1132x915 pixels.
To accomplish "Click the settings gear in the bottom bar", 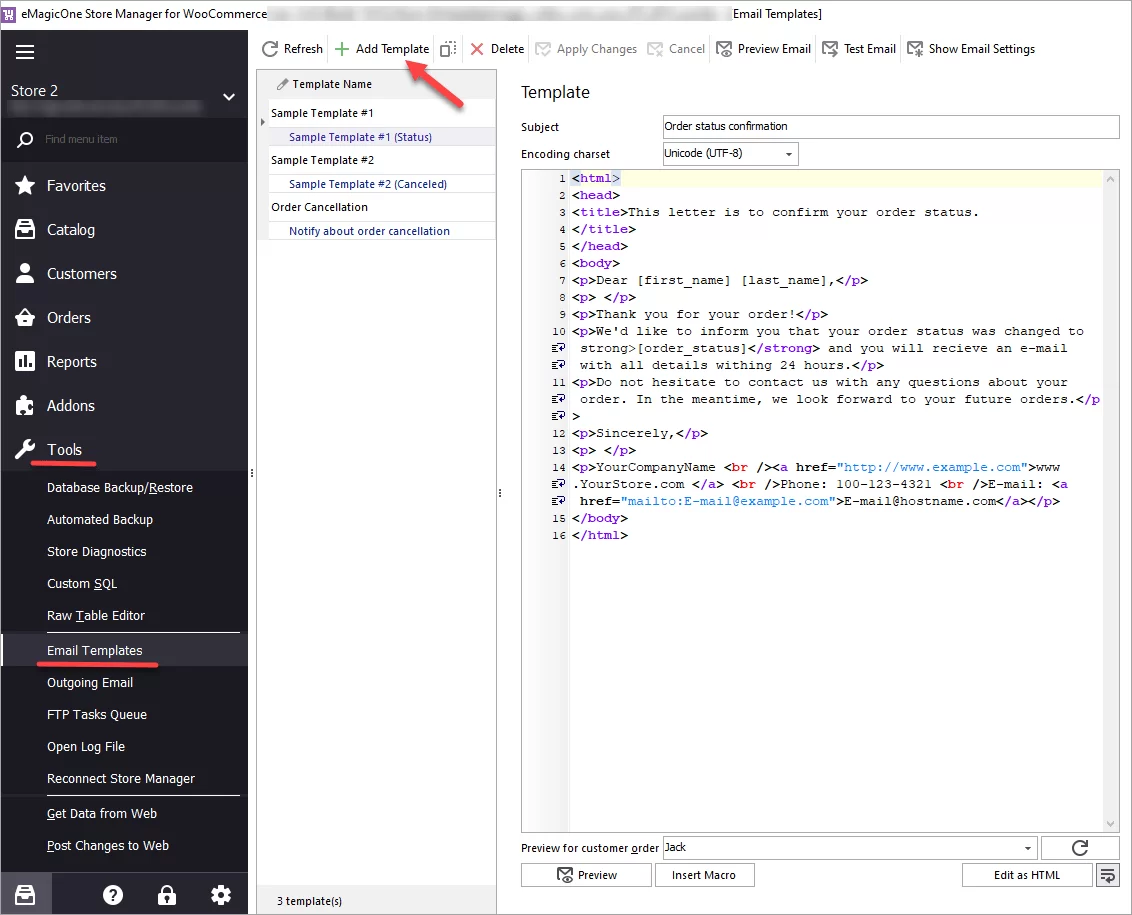I will point(220,893).
